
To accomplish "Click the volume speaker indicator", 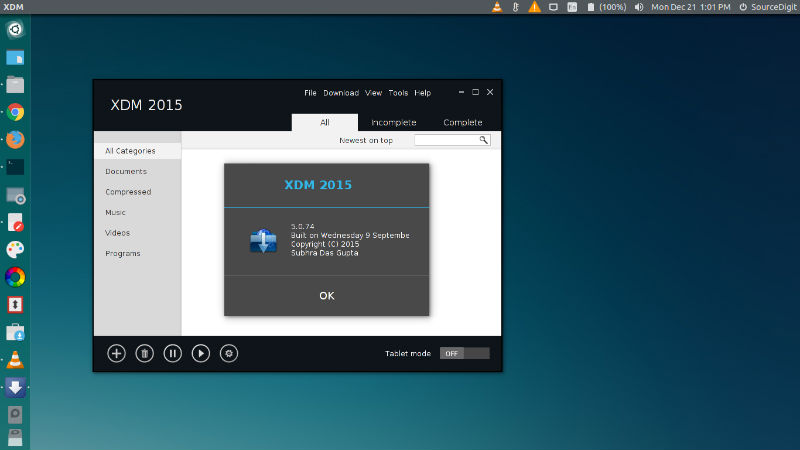I will 639,7.
